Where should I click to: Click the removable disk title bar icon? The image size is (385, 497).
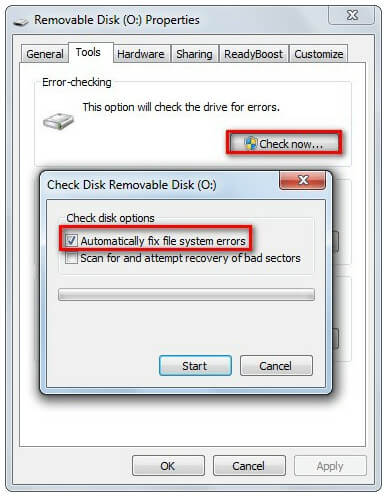[x=21, y=22]
